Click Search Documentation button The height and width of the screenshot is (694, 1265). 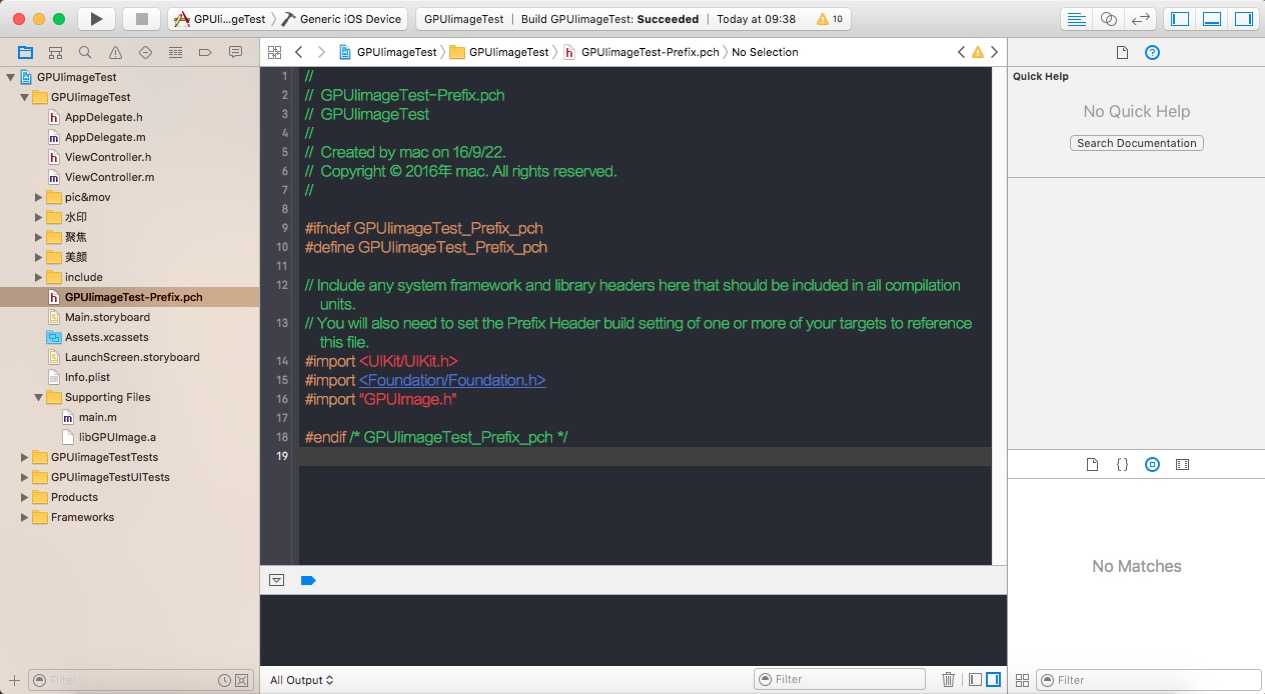pos(1136,143)
